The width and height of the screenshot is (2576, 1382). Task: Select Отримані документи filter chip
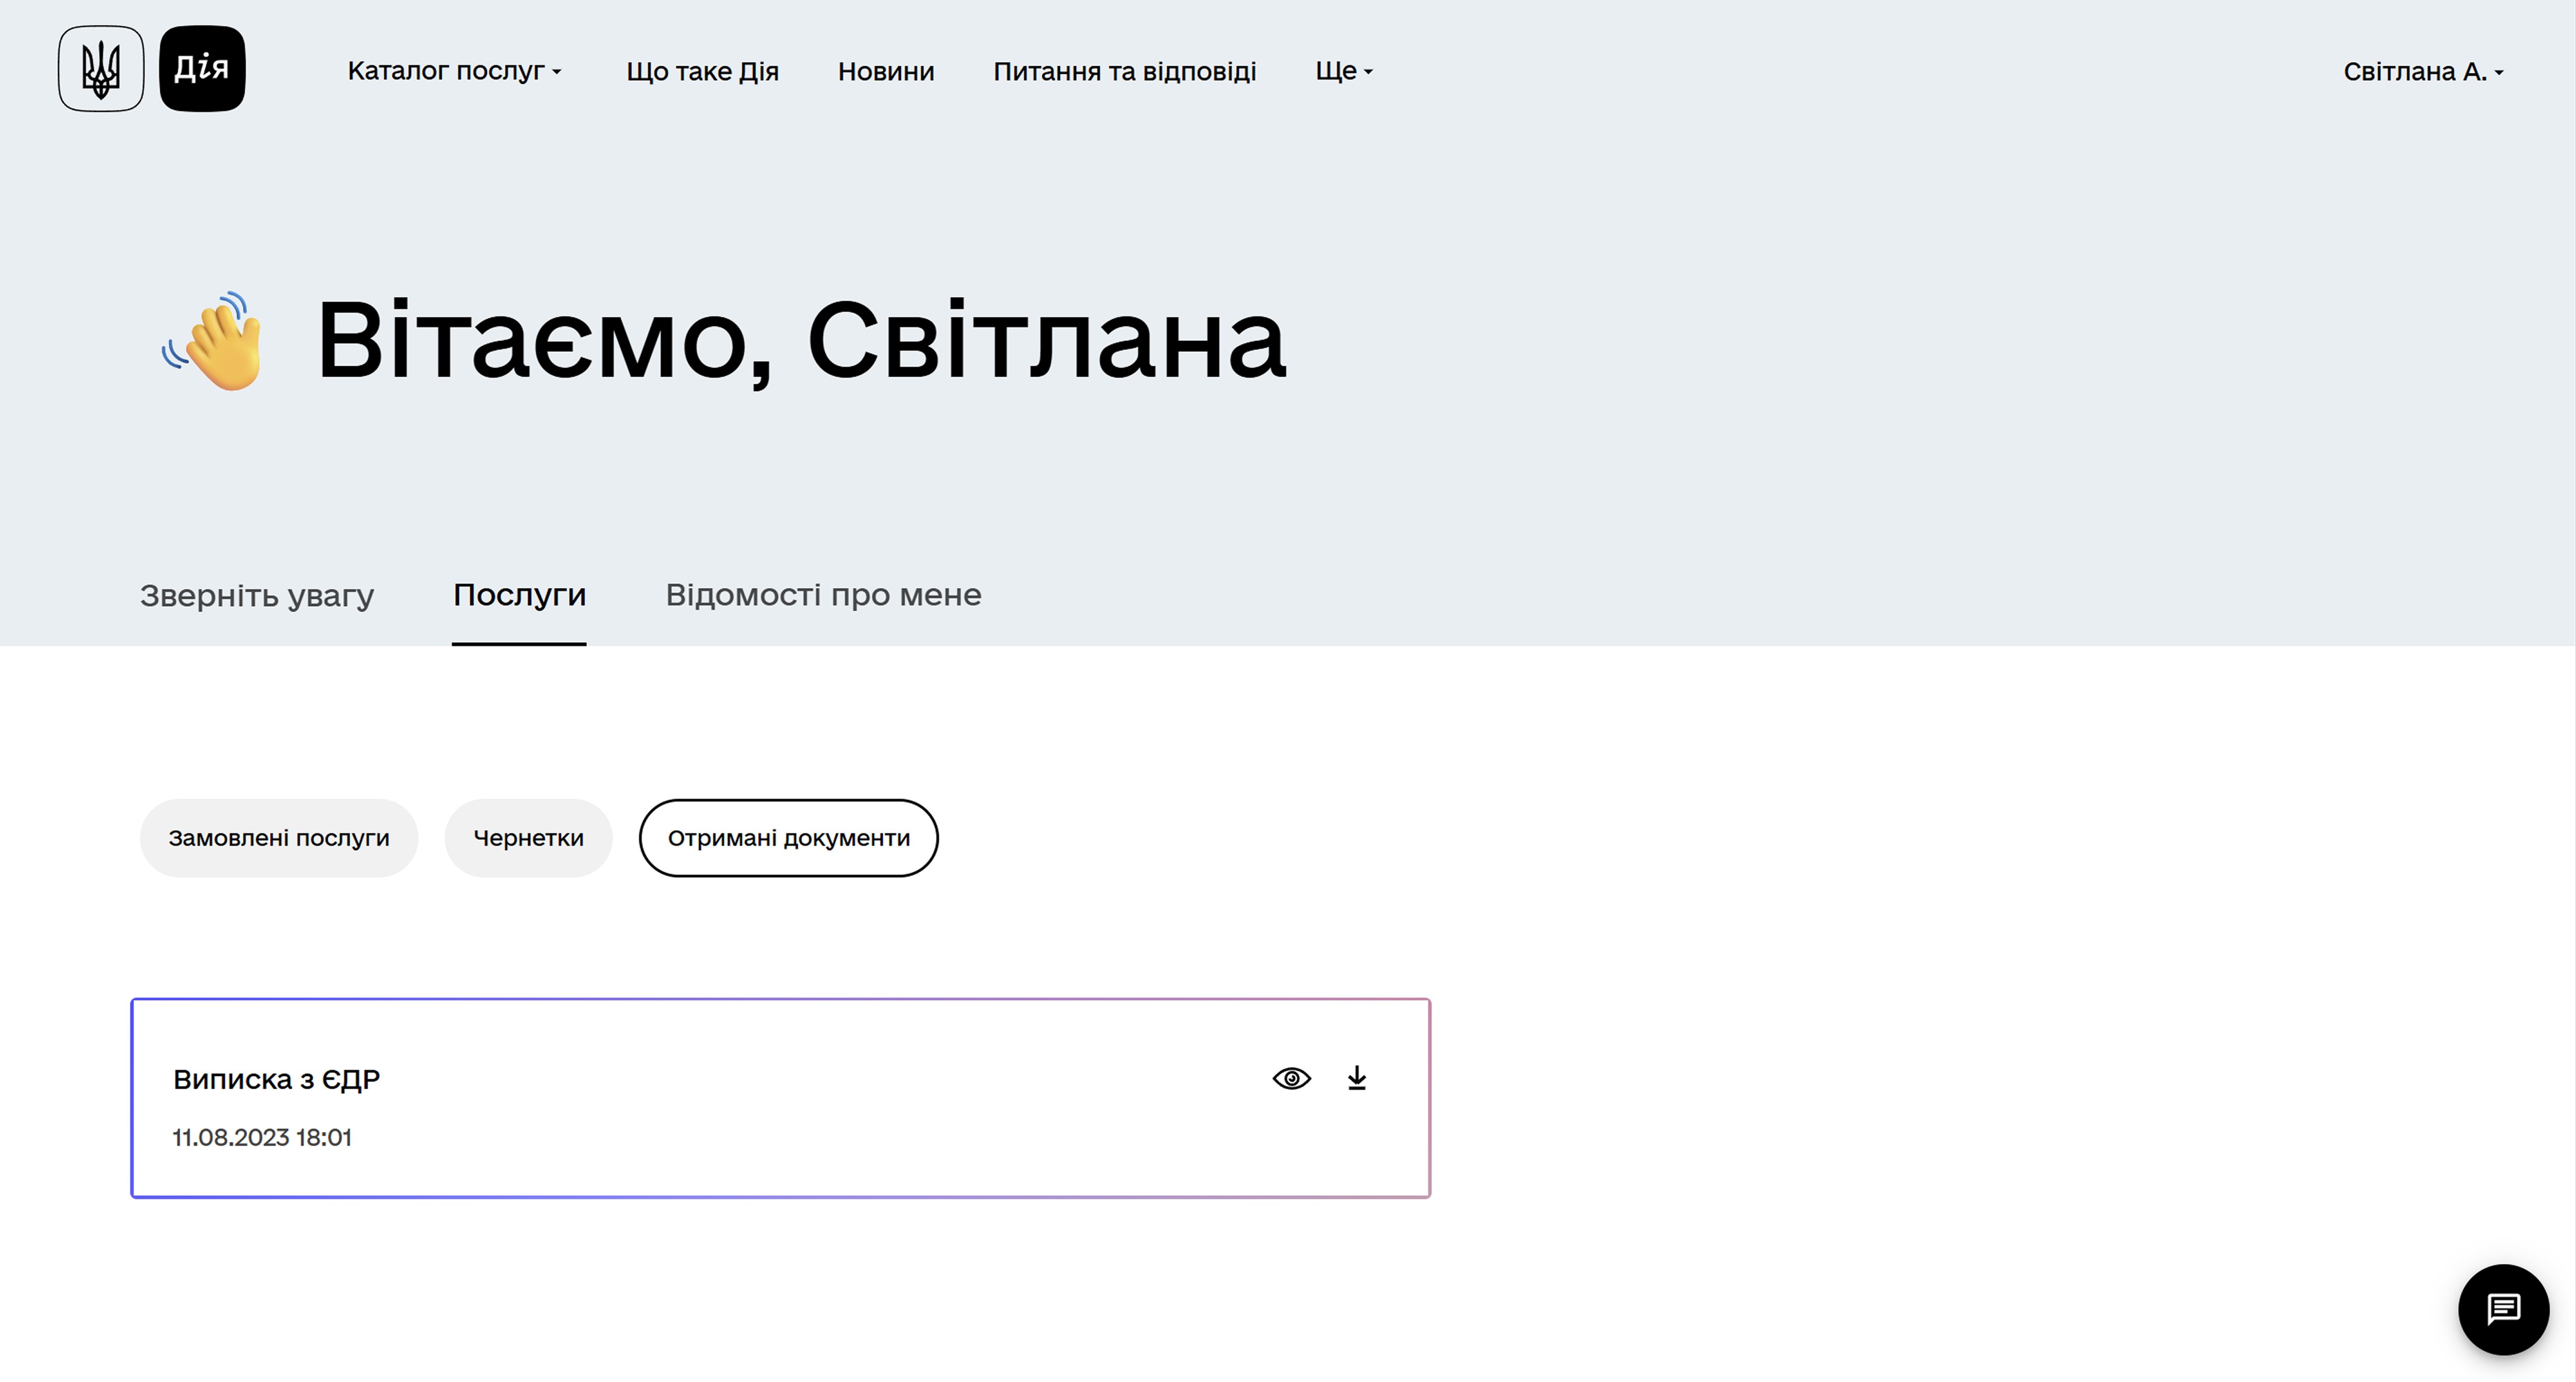788,838
